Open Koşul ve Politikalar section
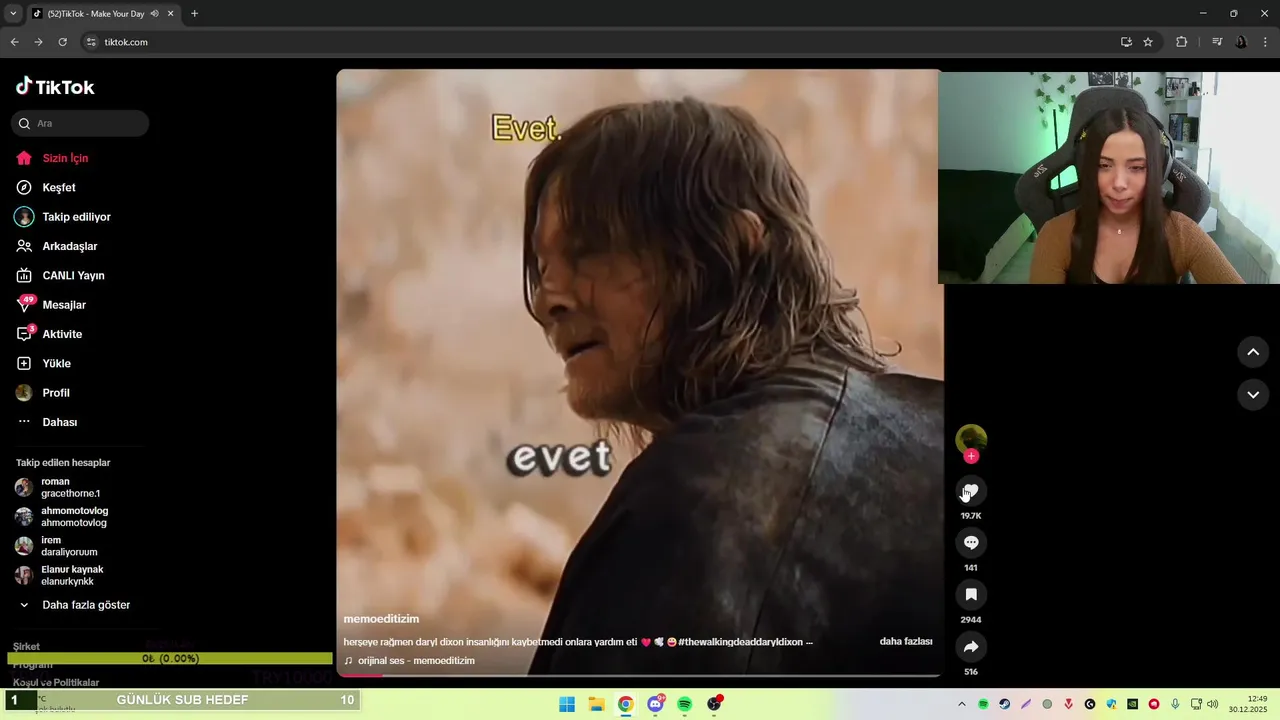 (x=56, y=682)
